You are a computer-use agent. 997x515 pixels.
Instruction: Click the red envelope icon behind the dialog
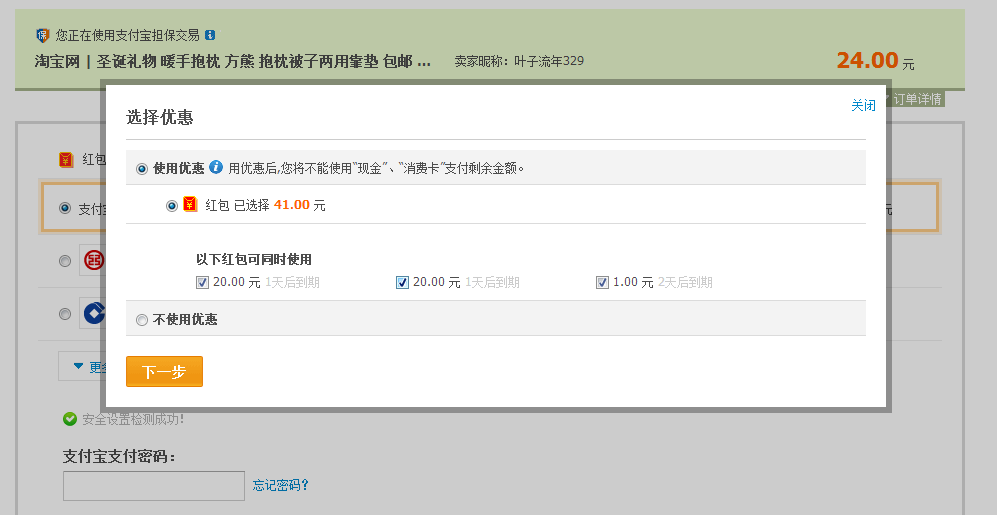pos(66,159)
